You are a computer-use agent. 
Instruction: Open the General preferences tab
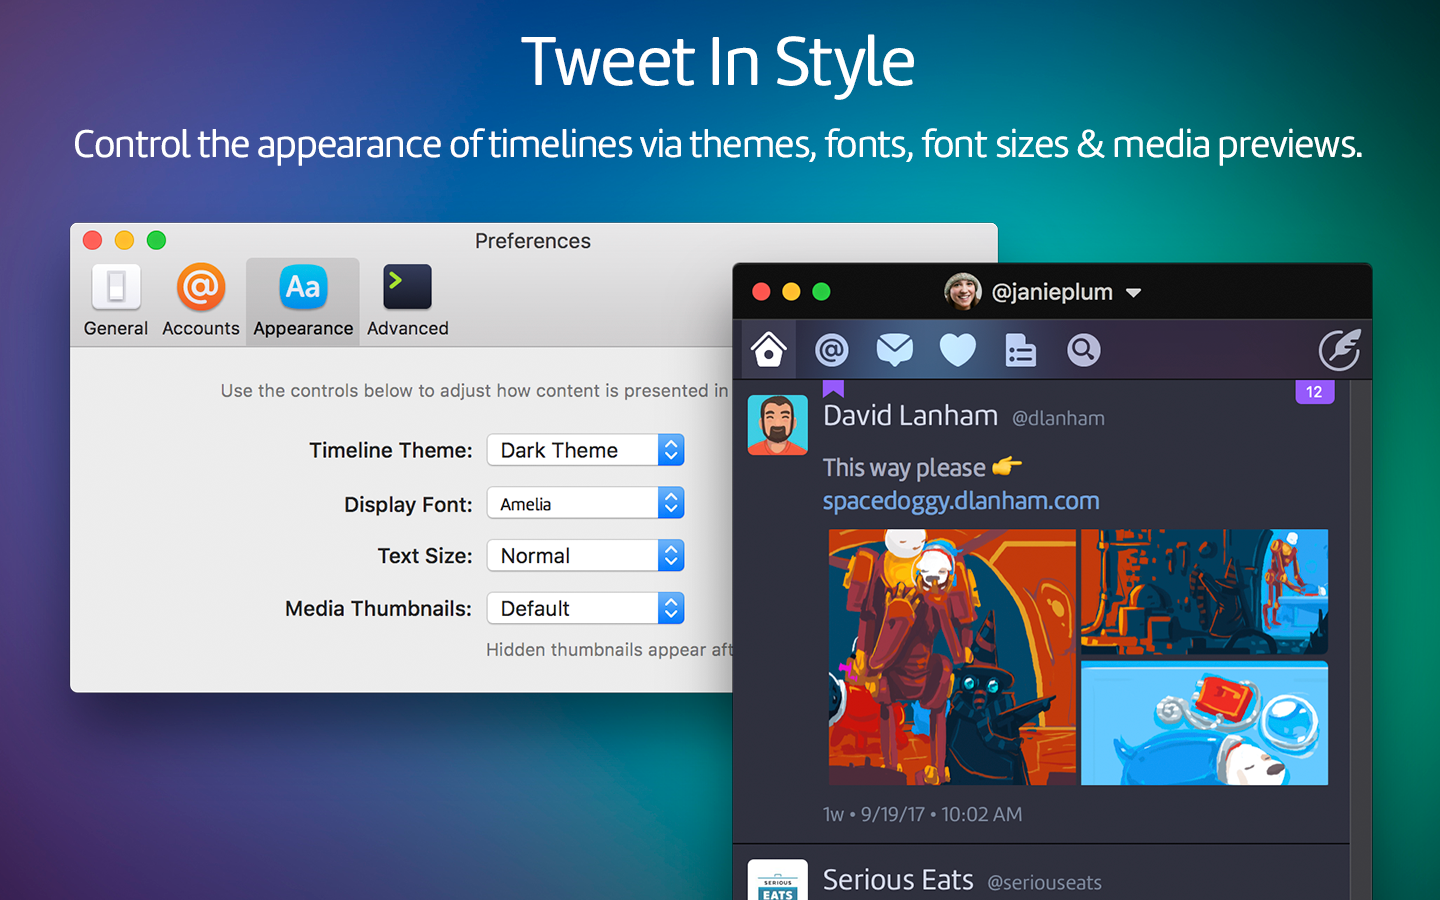click(116, 301)
